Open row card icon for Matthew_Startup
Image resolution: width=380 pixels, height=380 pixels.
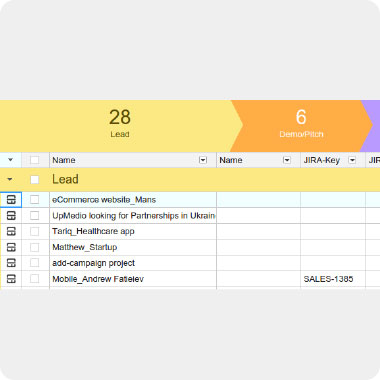click(x=11, y=247)
